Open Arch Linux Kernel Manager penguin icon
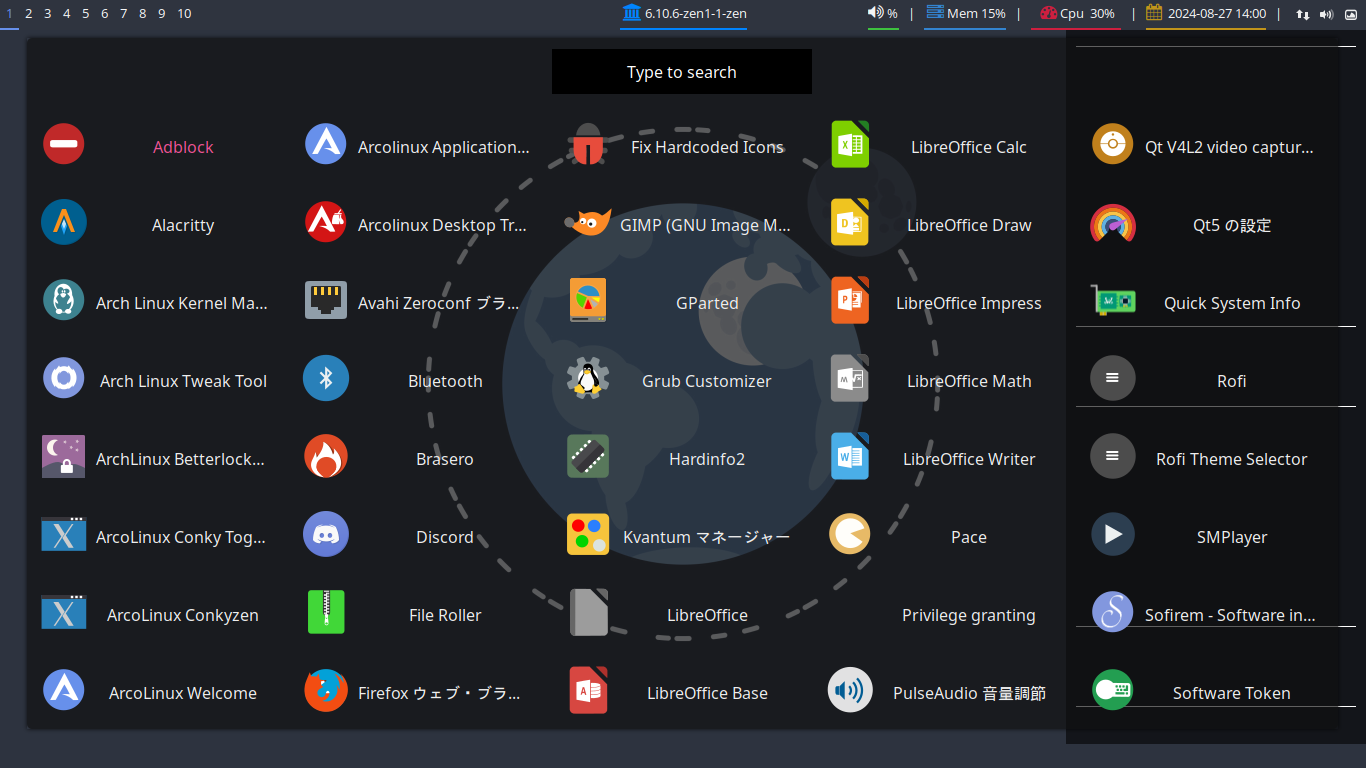 64,300
